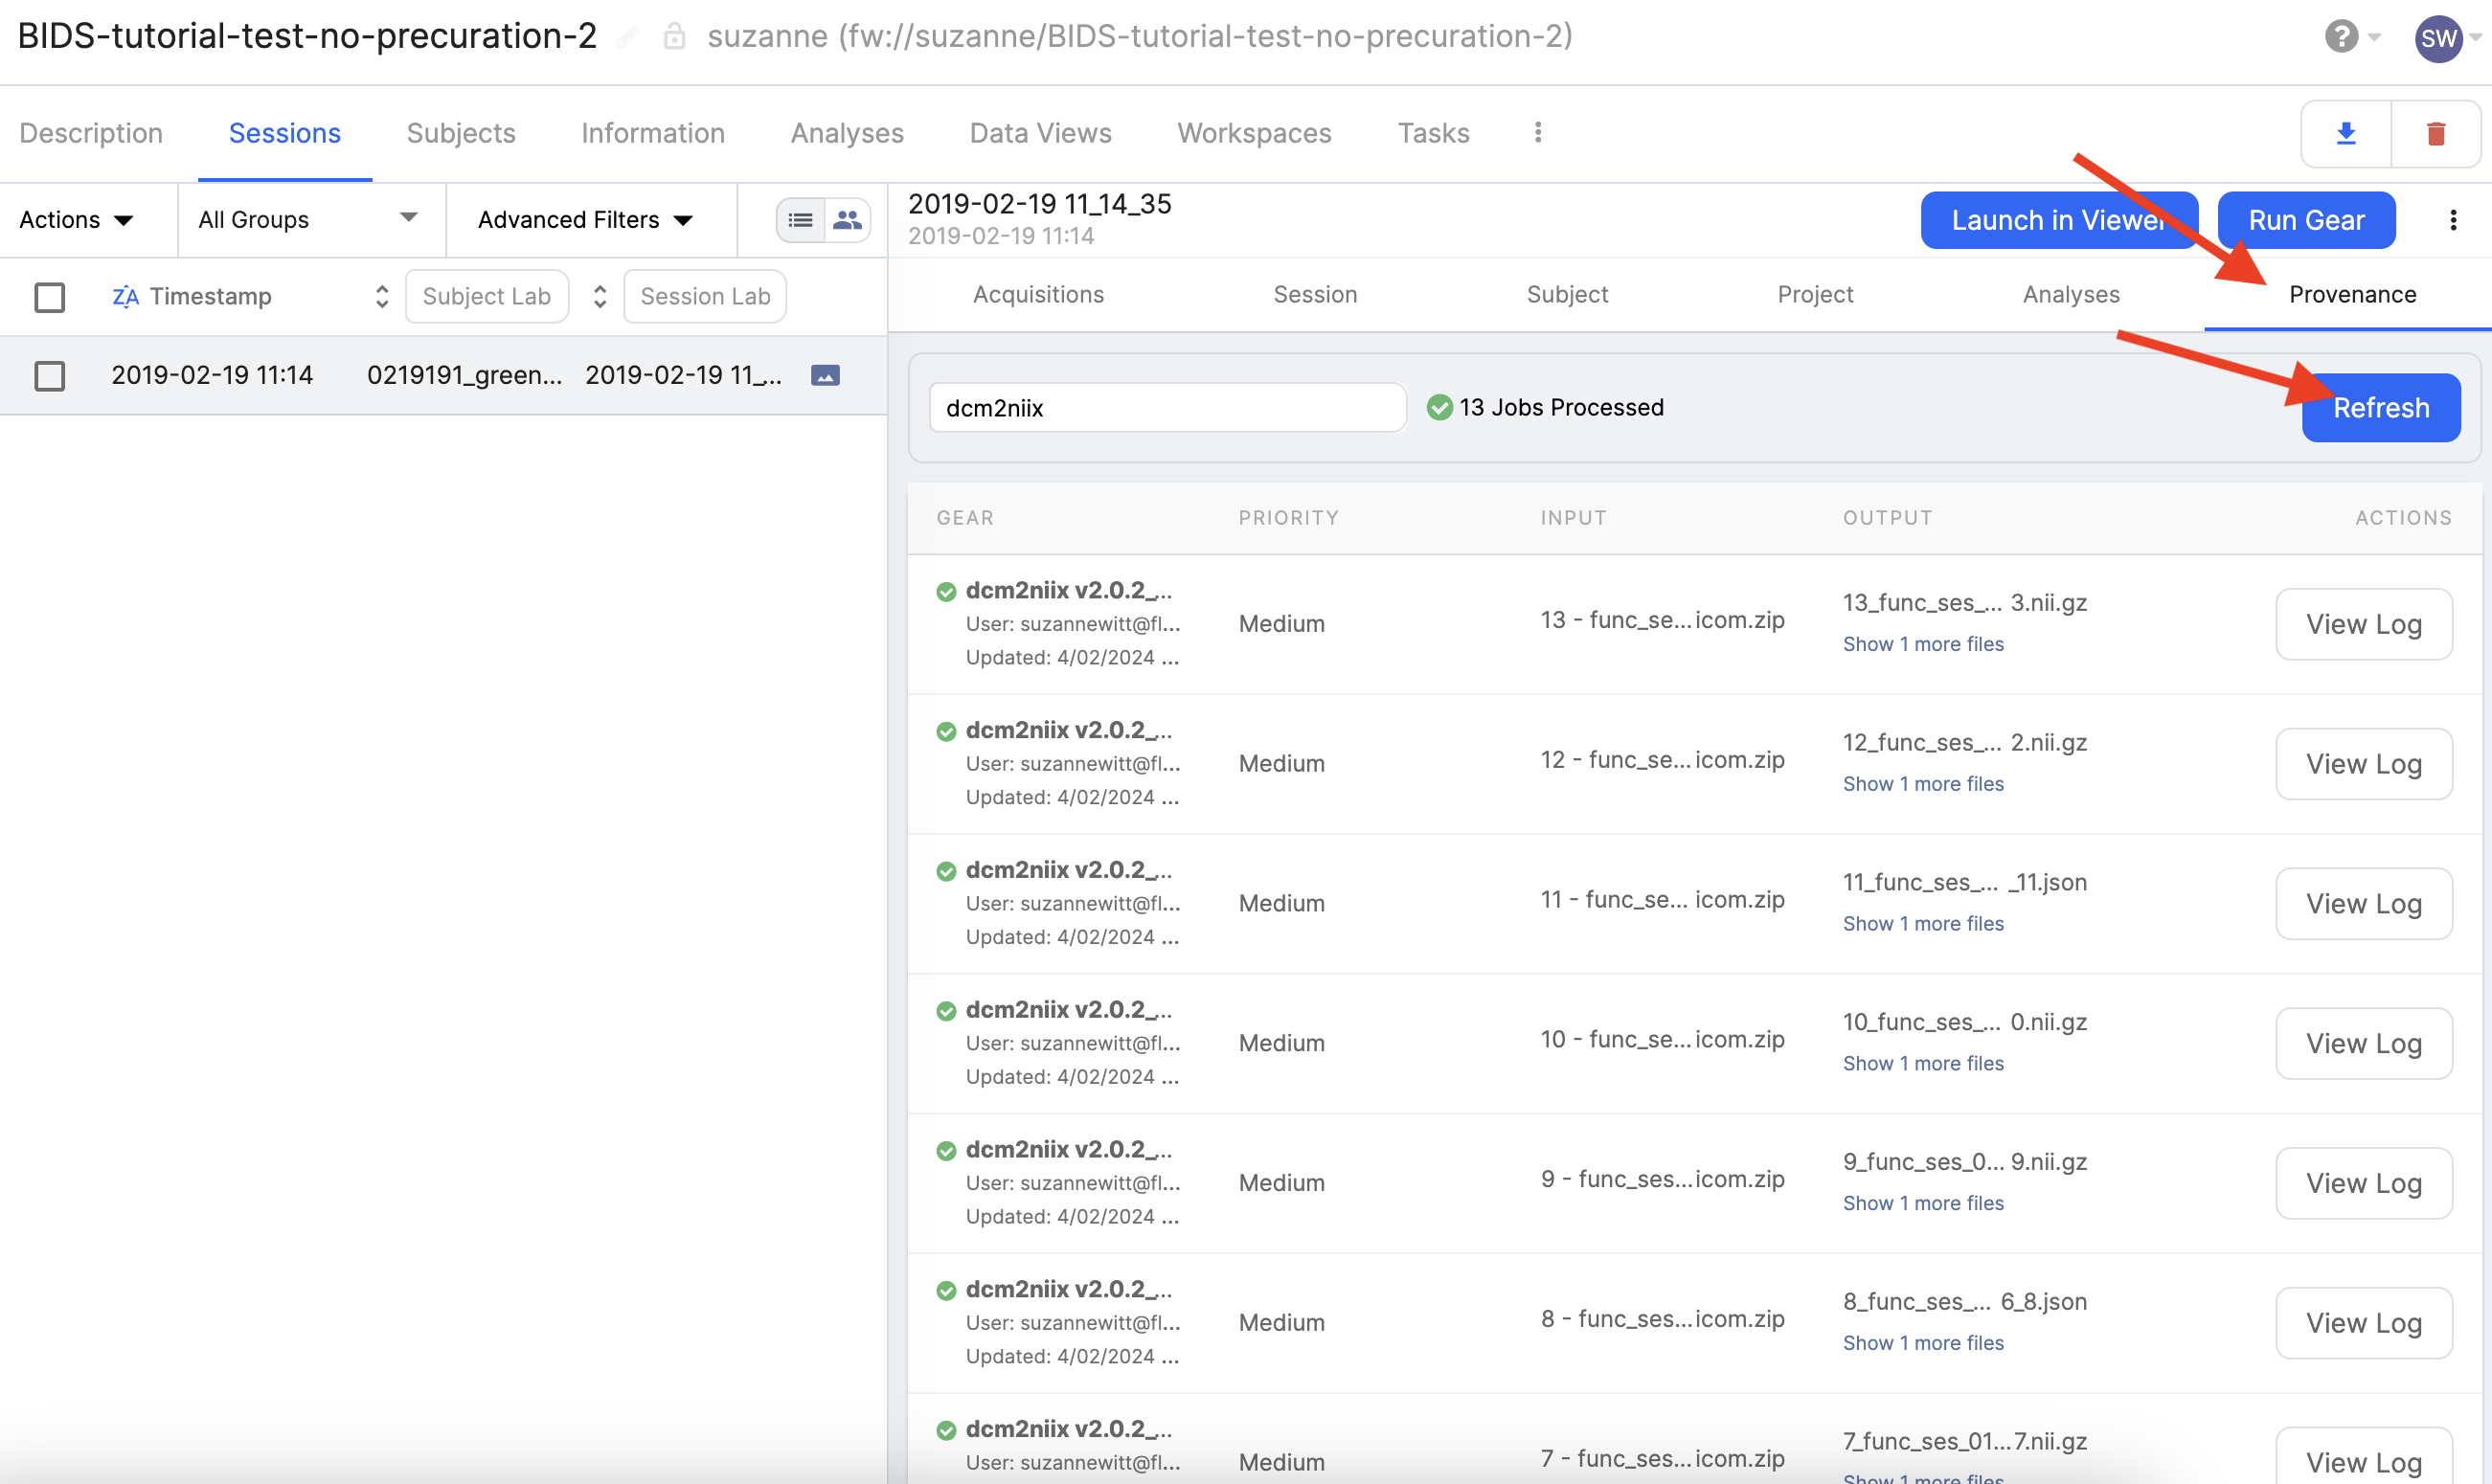Show 1 more files under 13_func_ses output
Image resolution: width=2492 pixels, height=1484 pixels.
[x=1923, y=644]
